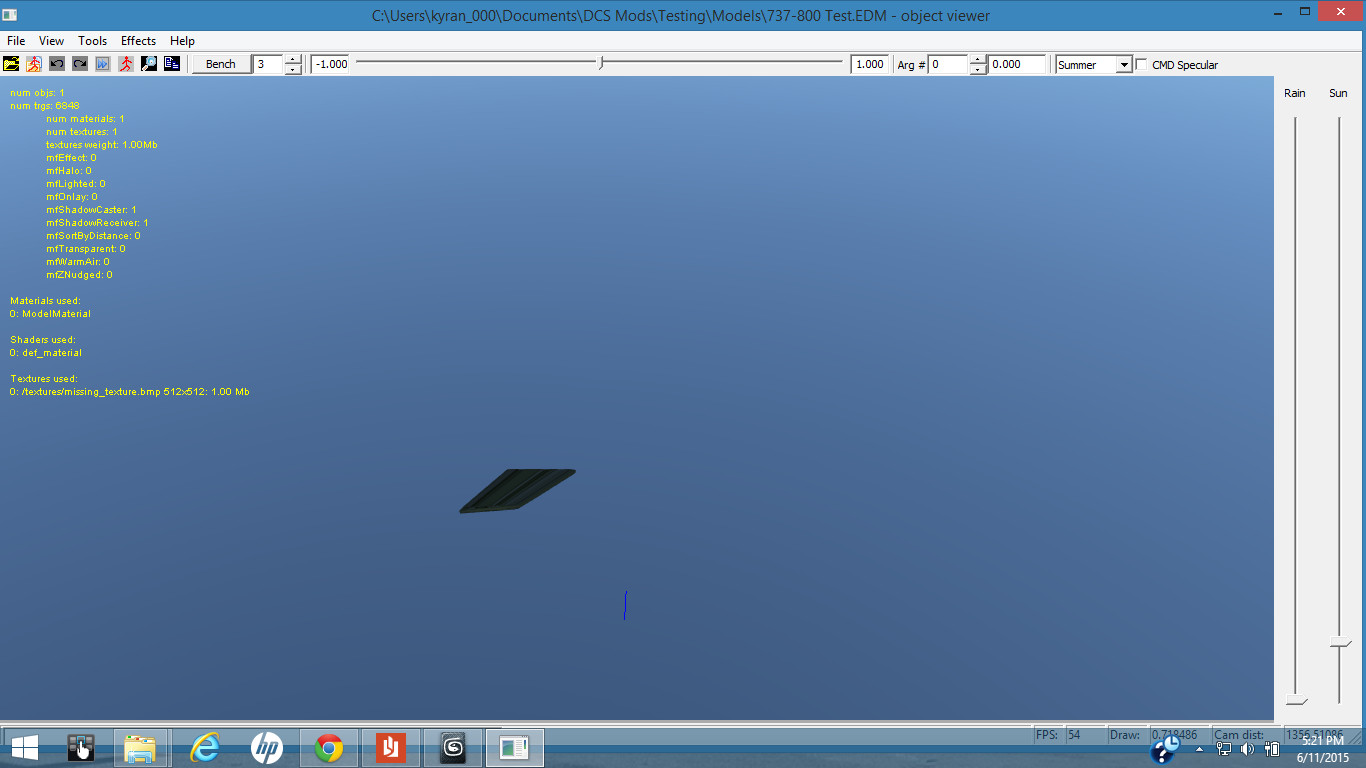Open the HP app from the taskbar
The image size is (1366, 768).
[266, 747]
